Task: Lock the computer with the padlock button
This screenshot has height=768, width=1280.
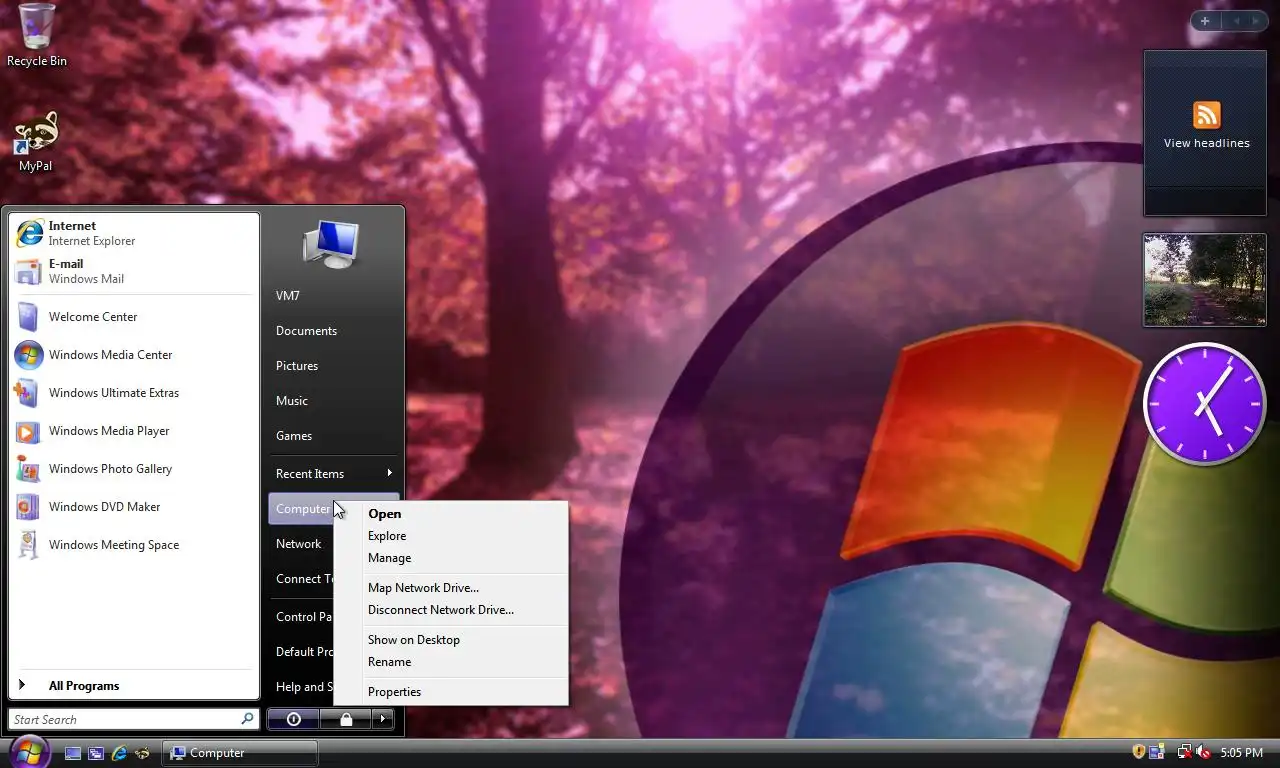Action: pyautogui.click(x=345, y=719)
